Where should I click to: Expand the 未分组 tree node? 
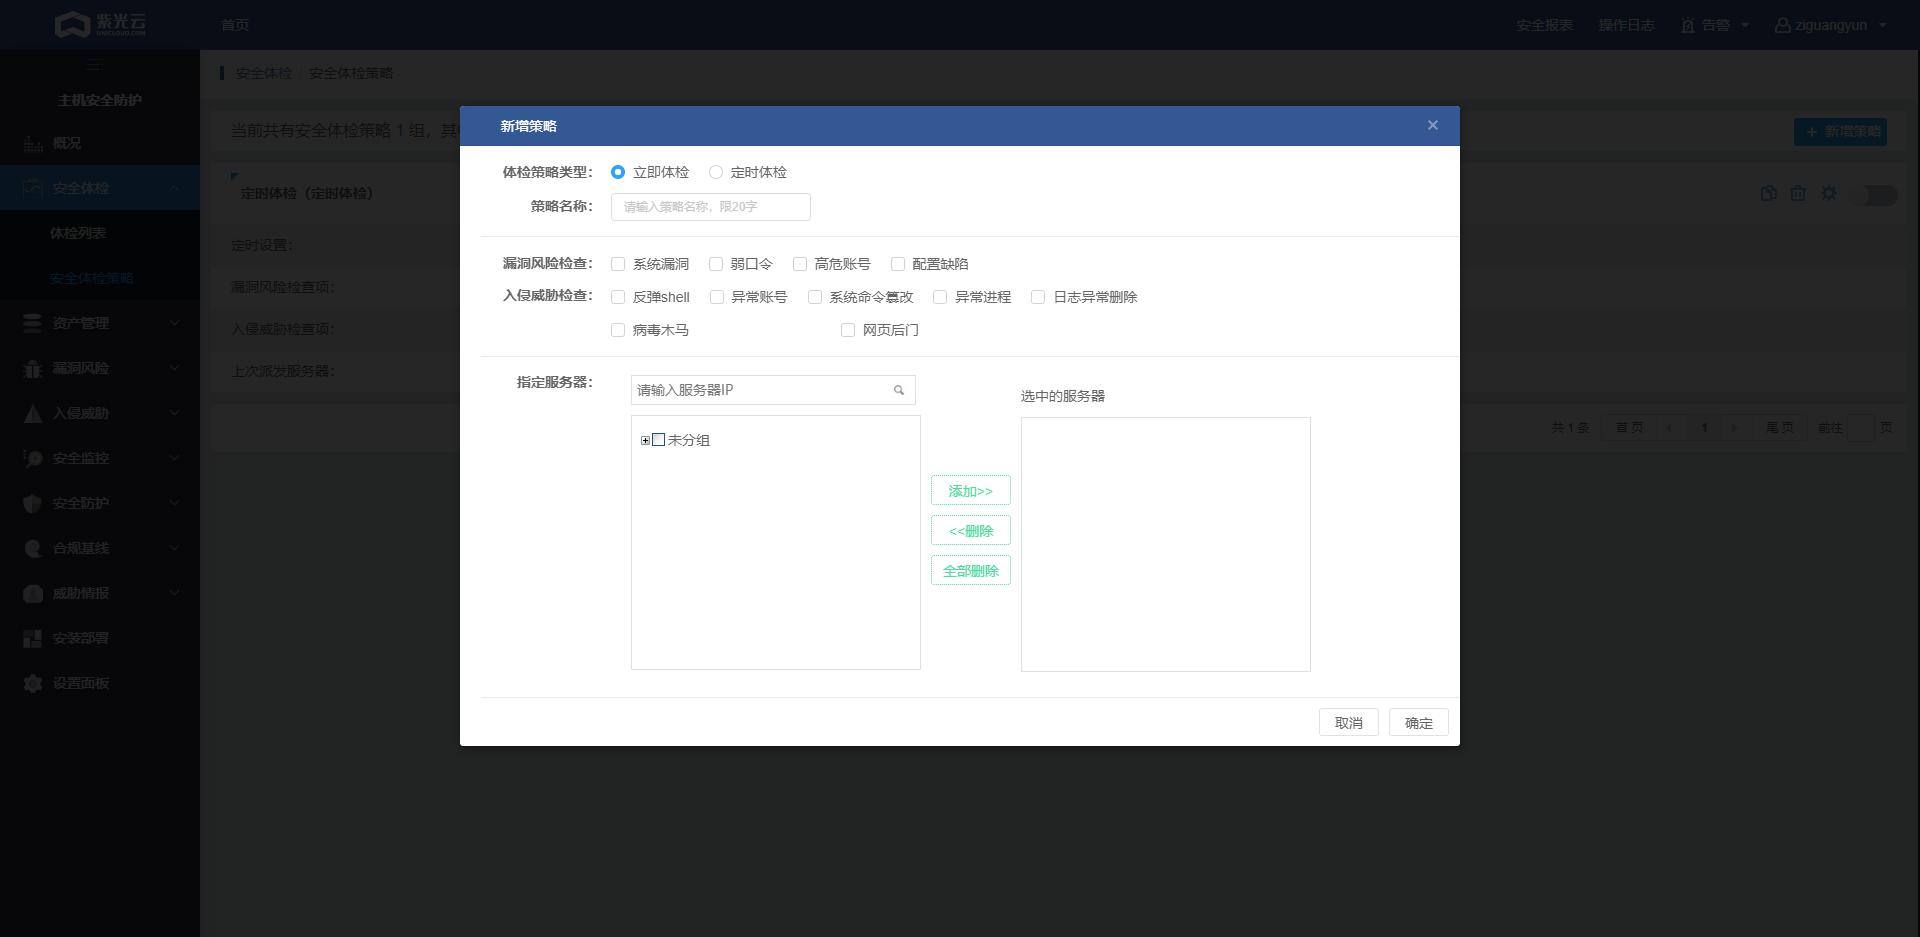645,440
